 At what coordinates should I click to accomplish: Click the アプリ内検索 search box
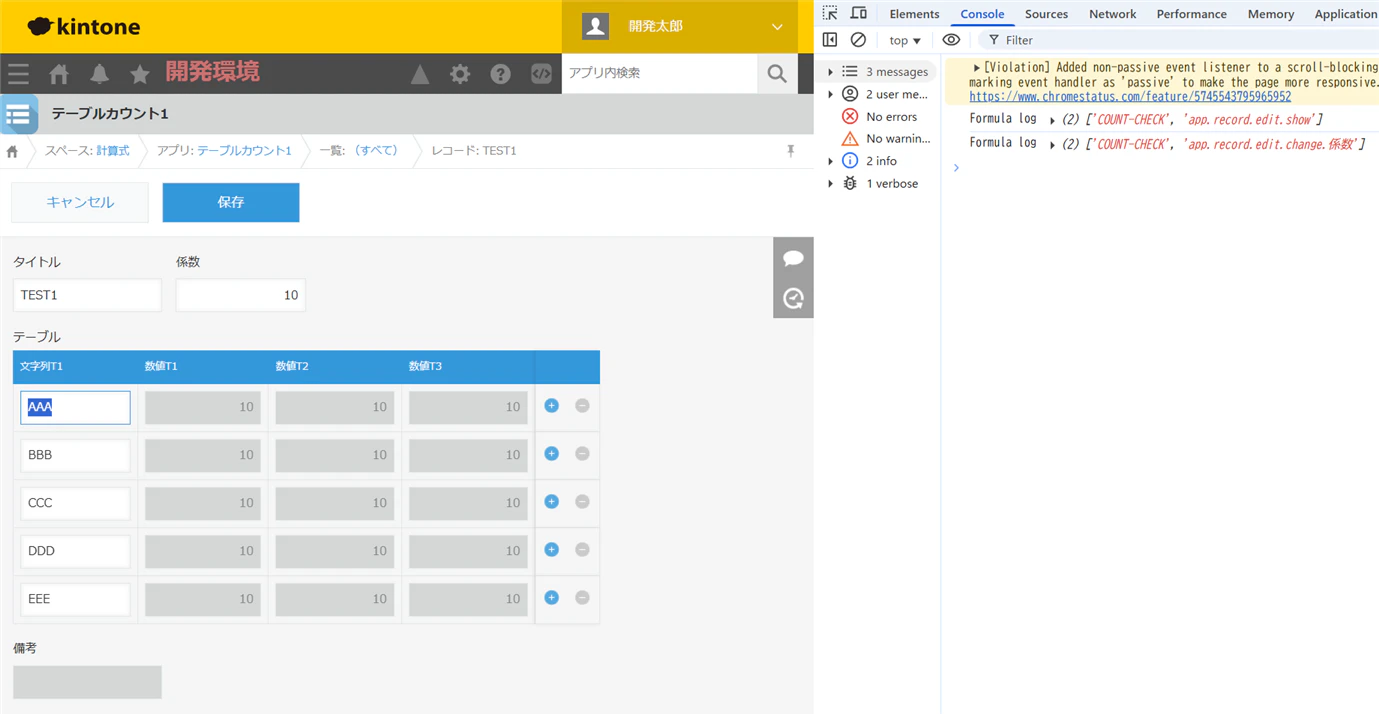coord(659,73)
